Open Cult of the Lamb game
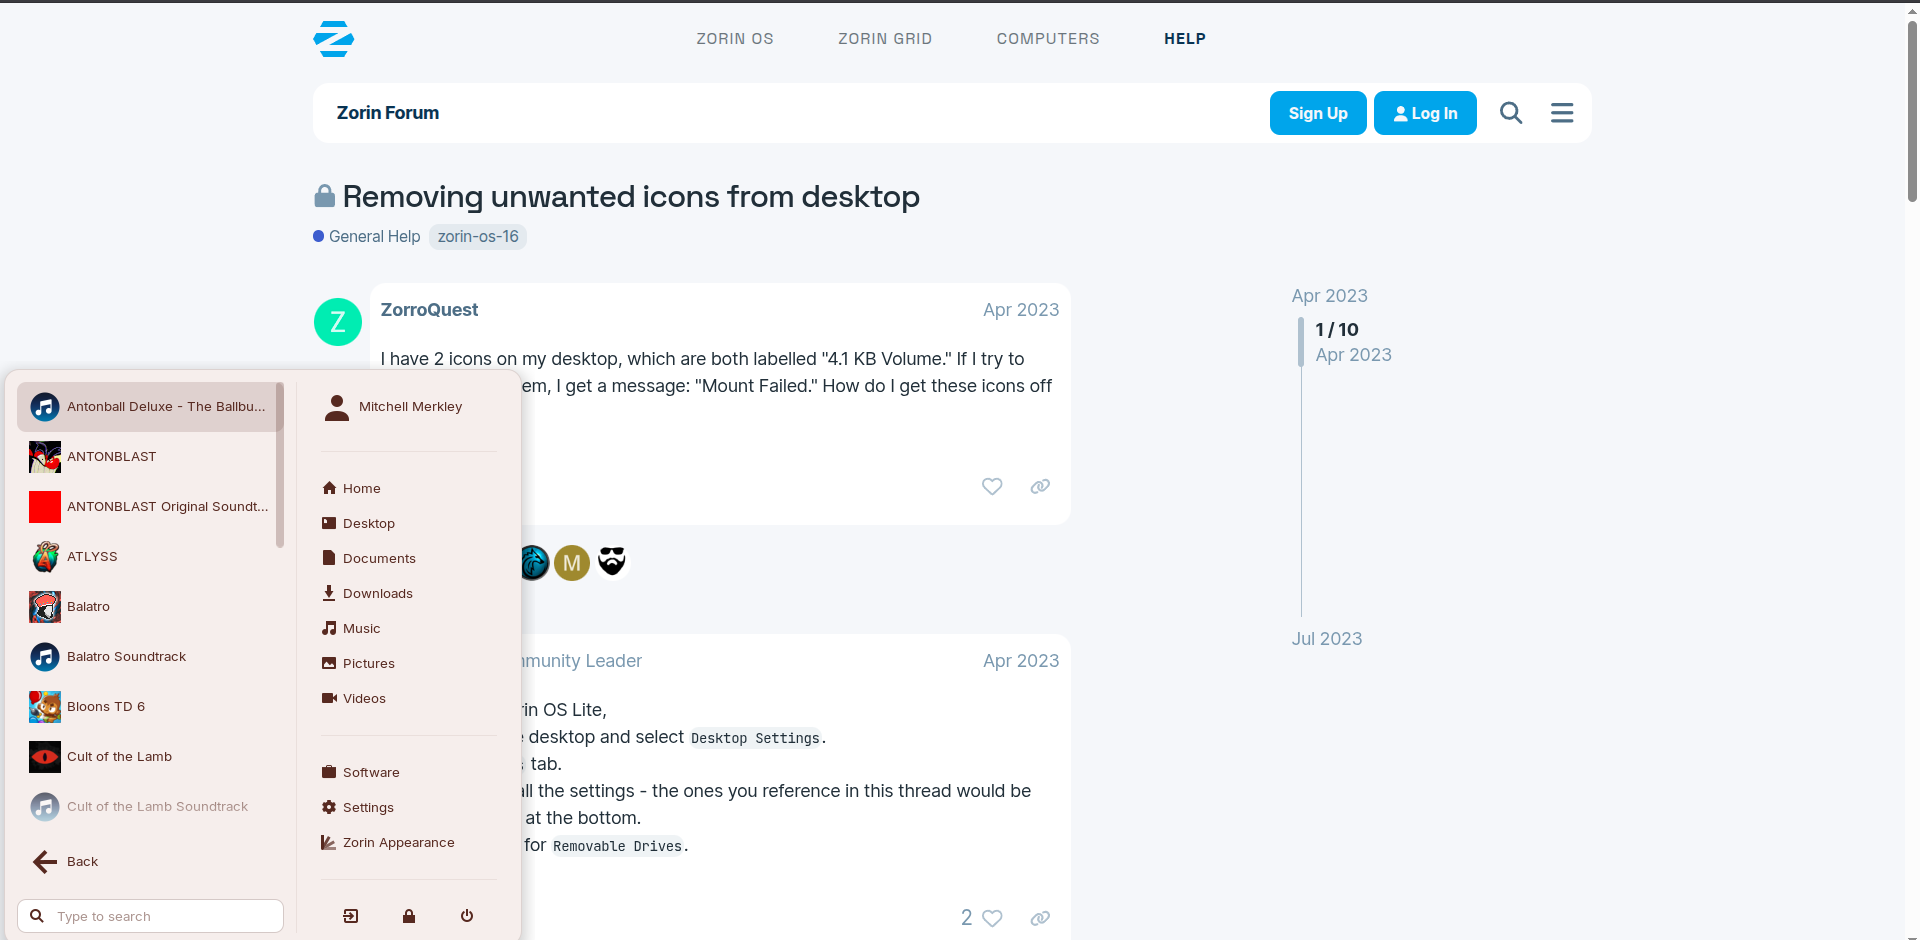 click(x=119, y=757)
